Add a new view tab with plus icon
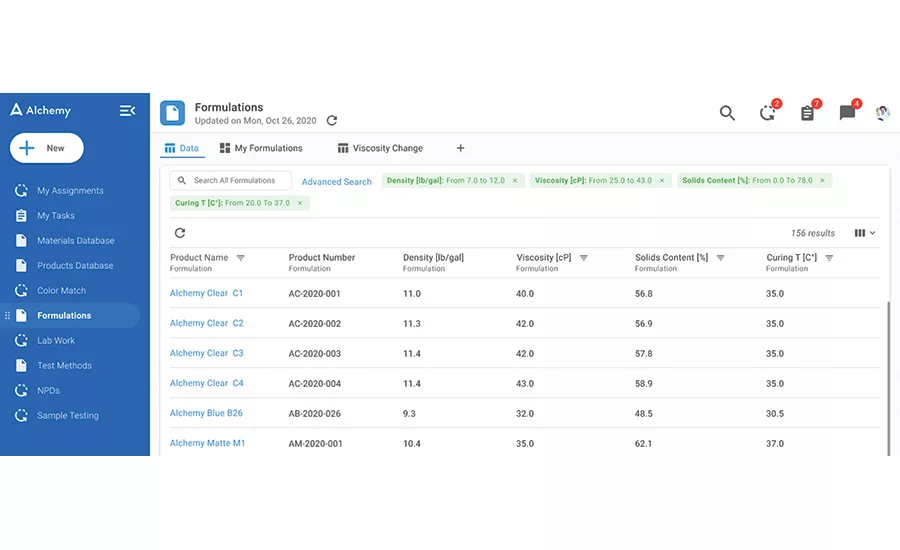Image resolution: width=900 pixels, height=550 pixels. coord(460,148)
